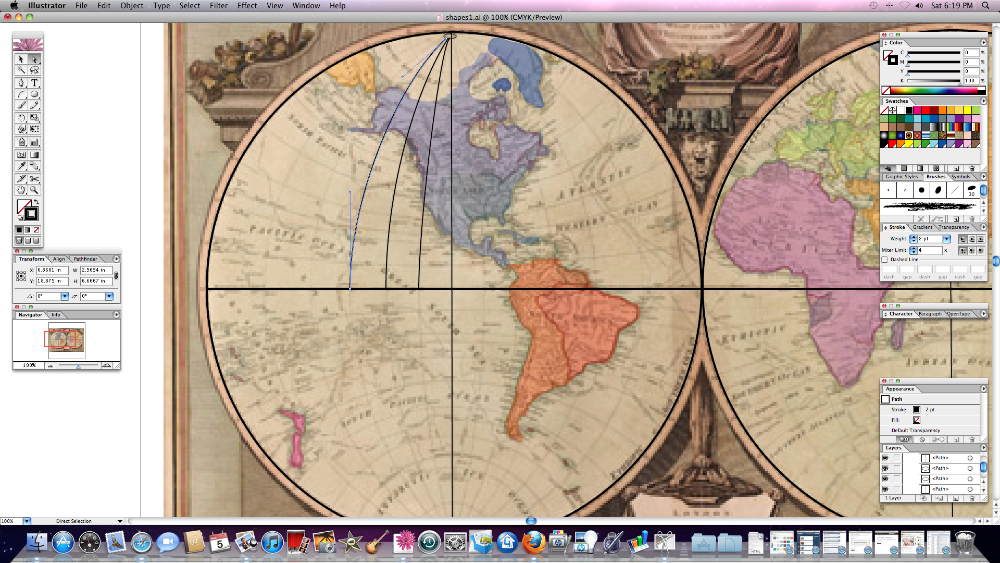1000x563 pixels.
Task: Select the Pen tool
Action: coord(21,83)
